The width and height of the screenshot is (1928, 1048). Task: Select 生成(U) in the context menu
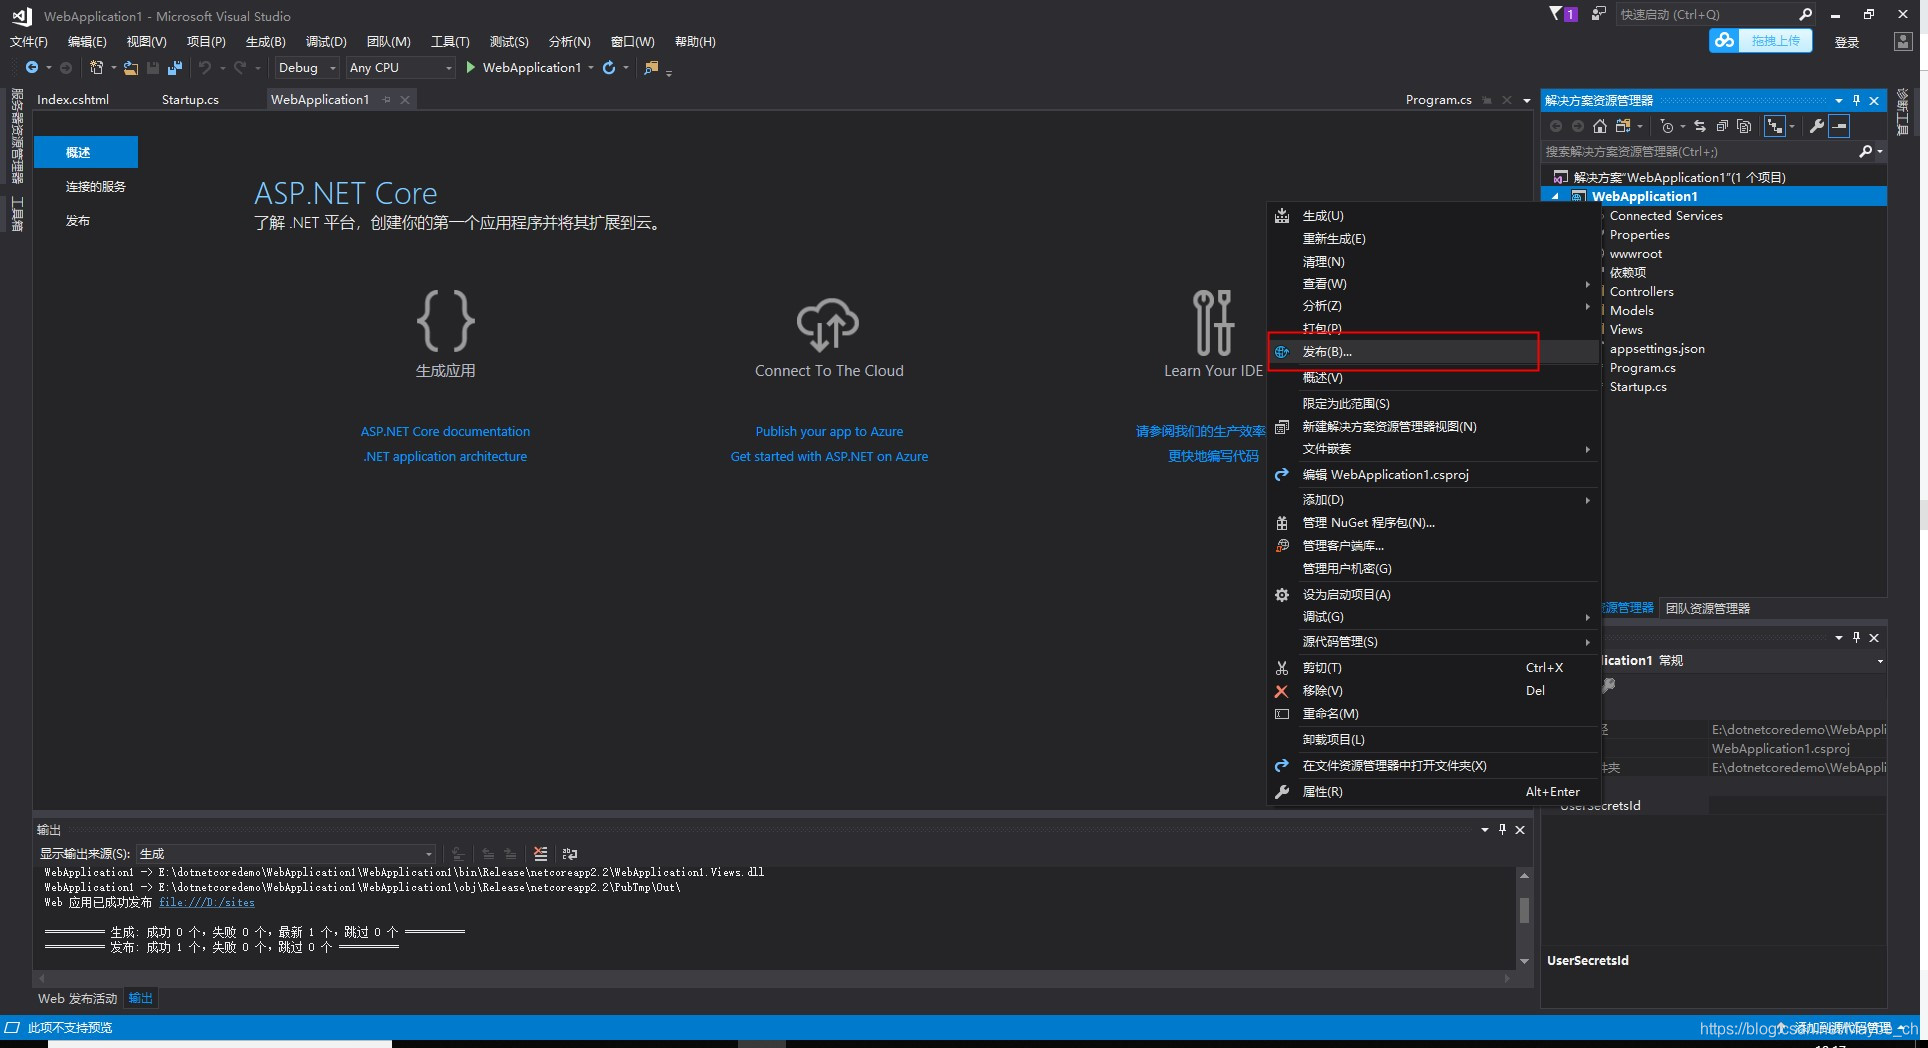coord(1434,216)
